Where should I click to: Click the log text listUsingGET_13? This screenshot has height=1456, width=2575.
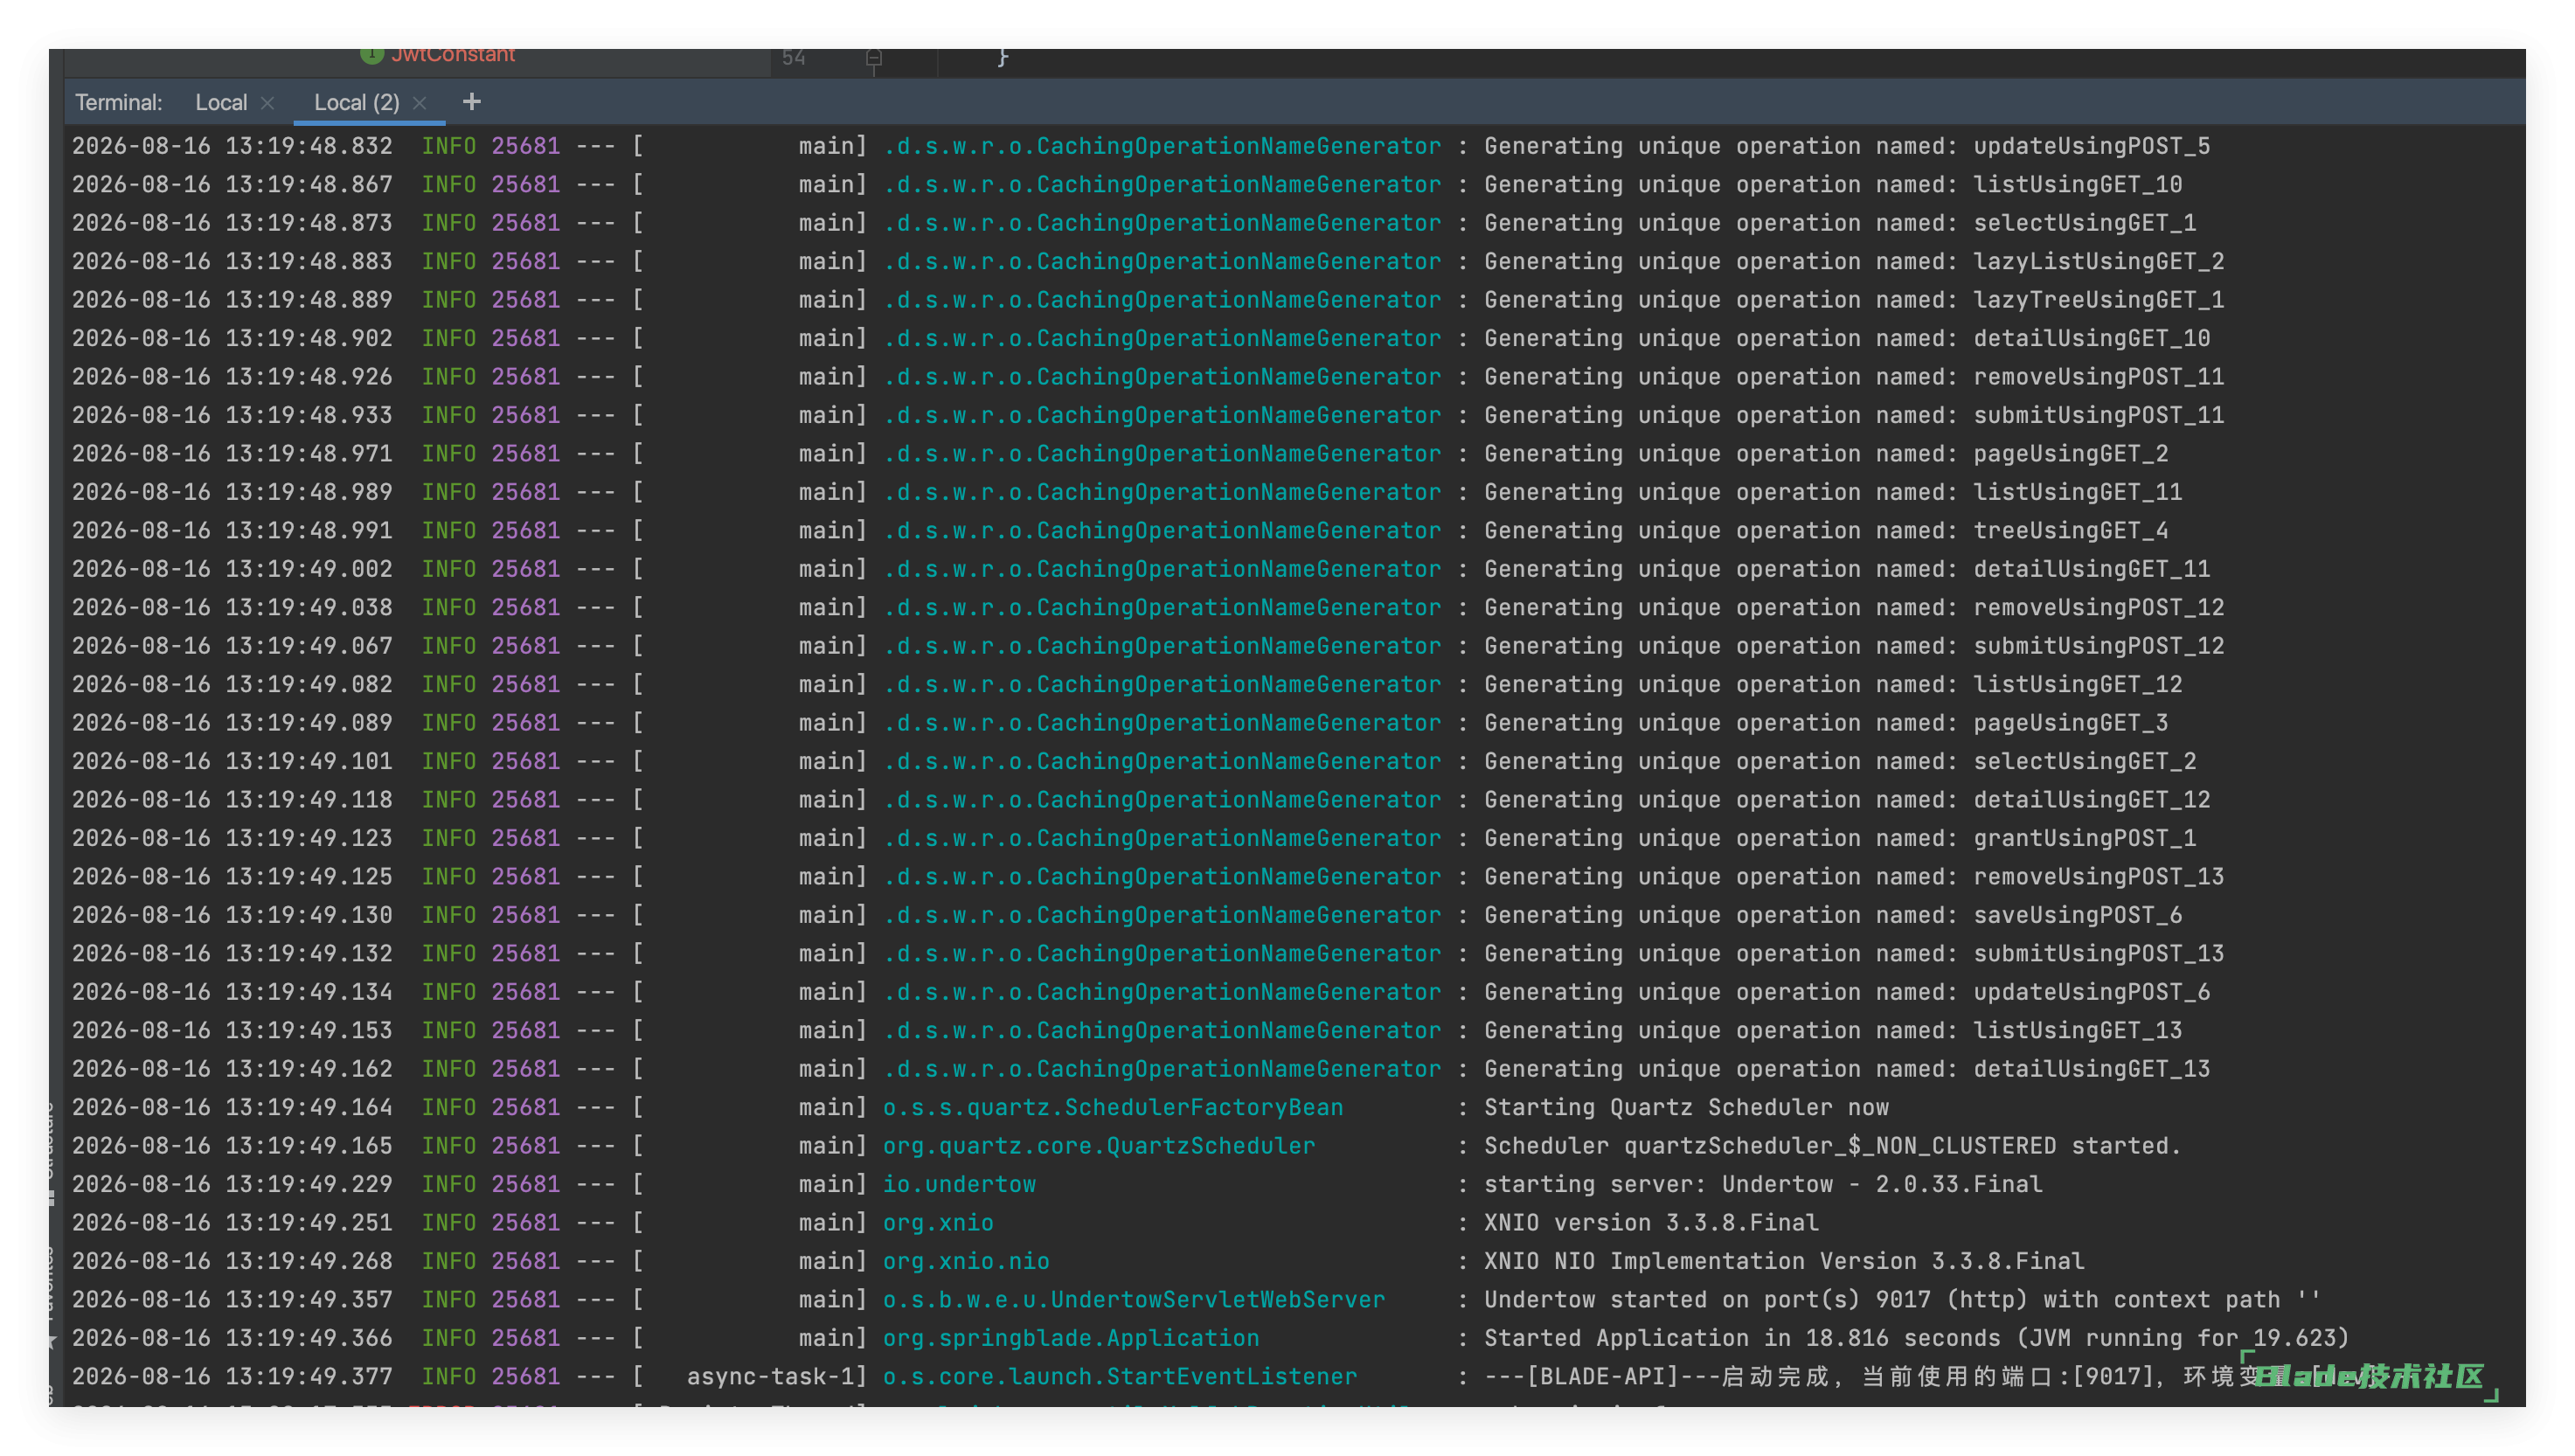tap(2077, 1030)
